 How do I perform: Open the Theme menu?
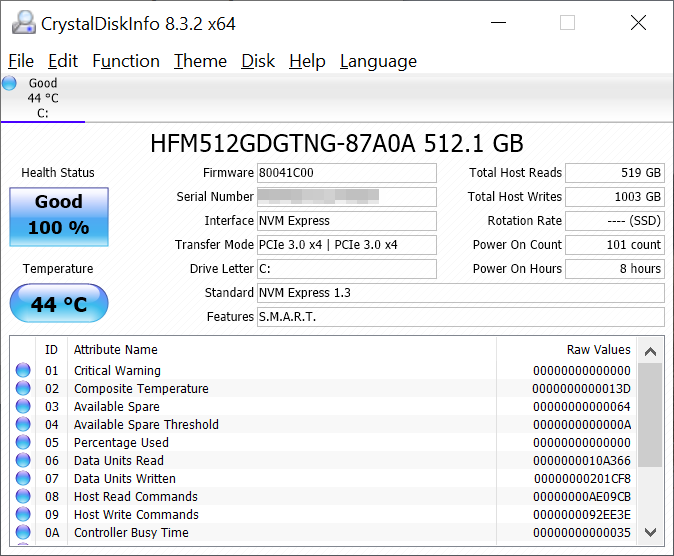200,61
